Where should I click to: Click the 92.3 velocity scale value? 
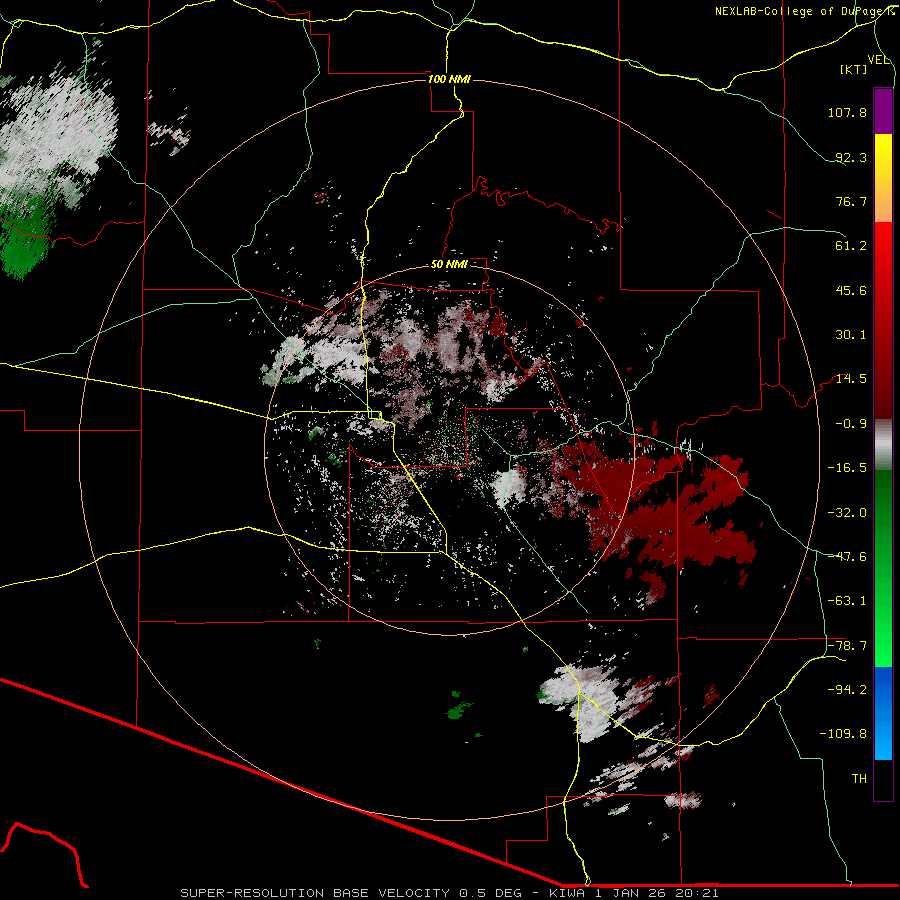coord(851,157)
